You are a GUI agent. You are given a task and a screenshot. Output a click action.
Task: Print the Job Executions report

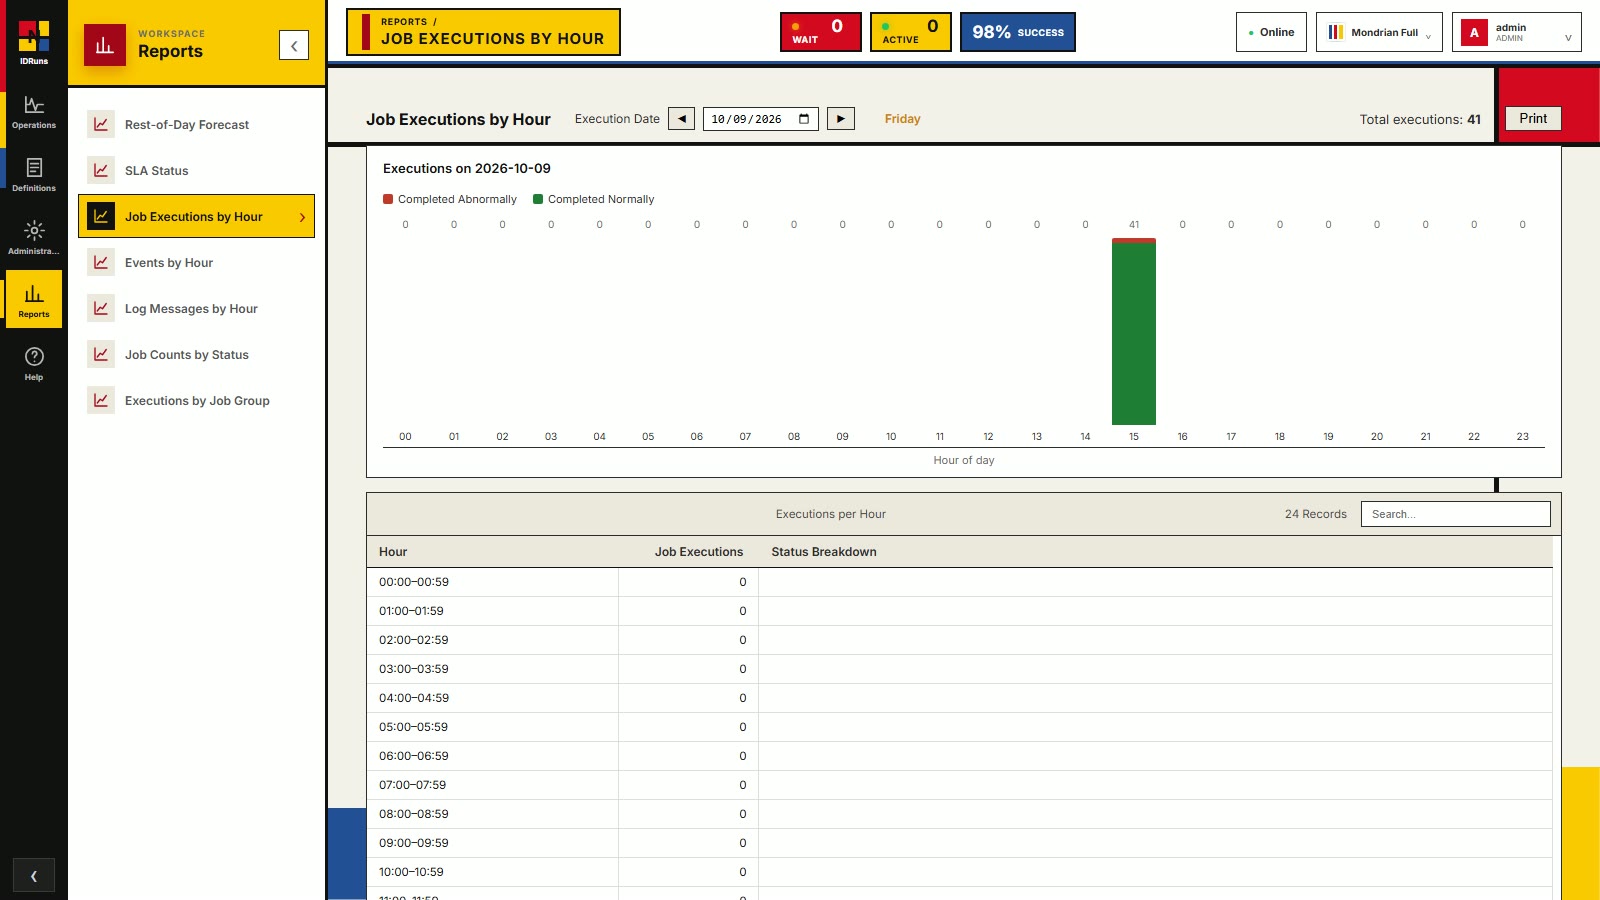coord(1533,118)
